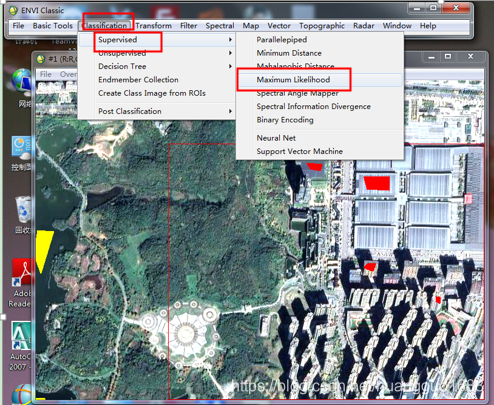
Task: Minimize display window #1
Action: 431,57
